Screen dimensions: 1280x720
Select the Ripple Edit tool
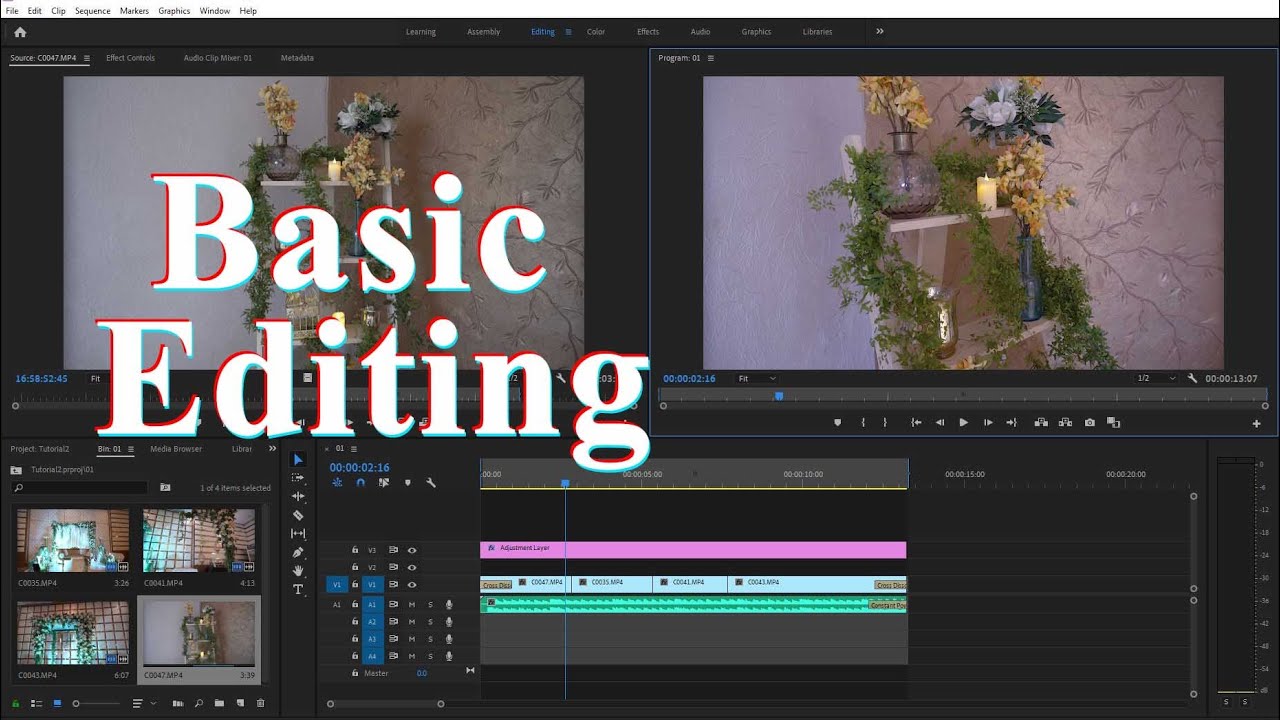298,497
